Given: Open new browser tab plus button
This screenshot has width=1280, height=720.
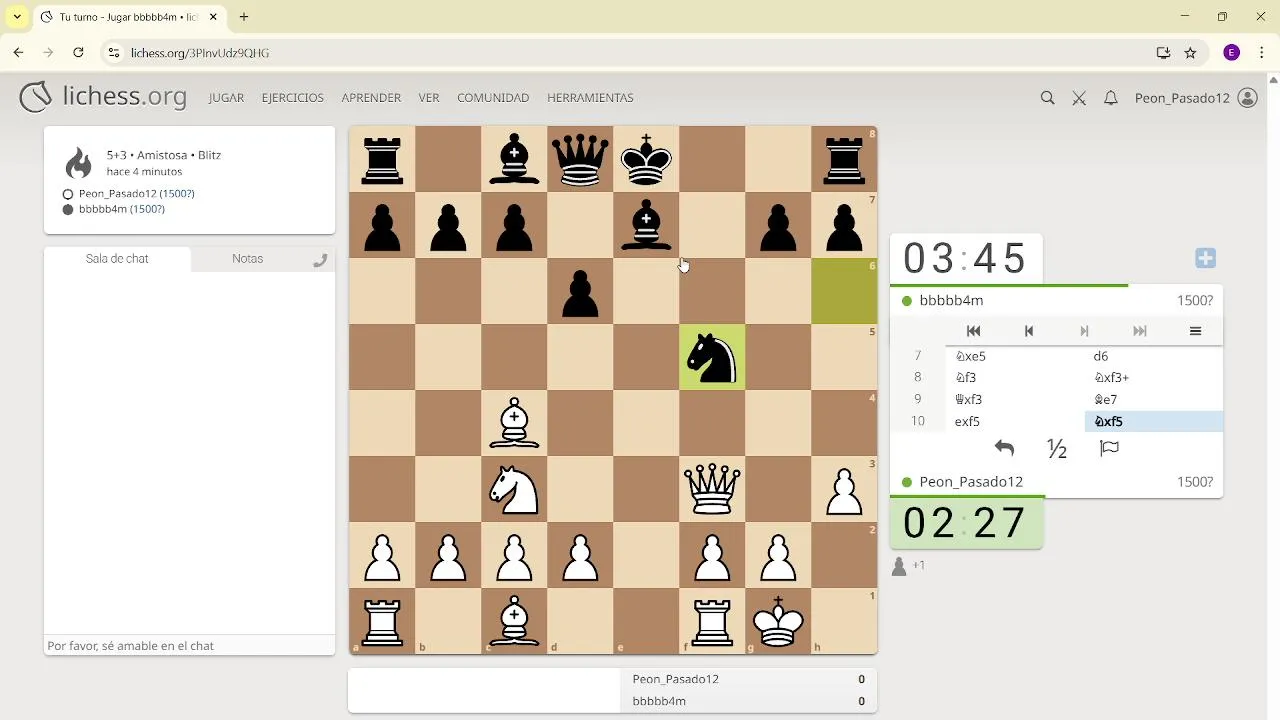Looking at the screenshot, I should pyautogui.click(x=244, y=17).
